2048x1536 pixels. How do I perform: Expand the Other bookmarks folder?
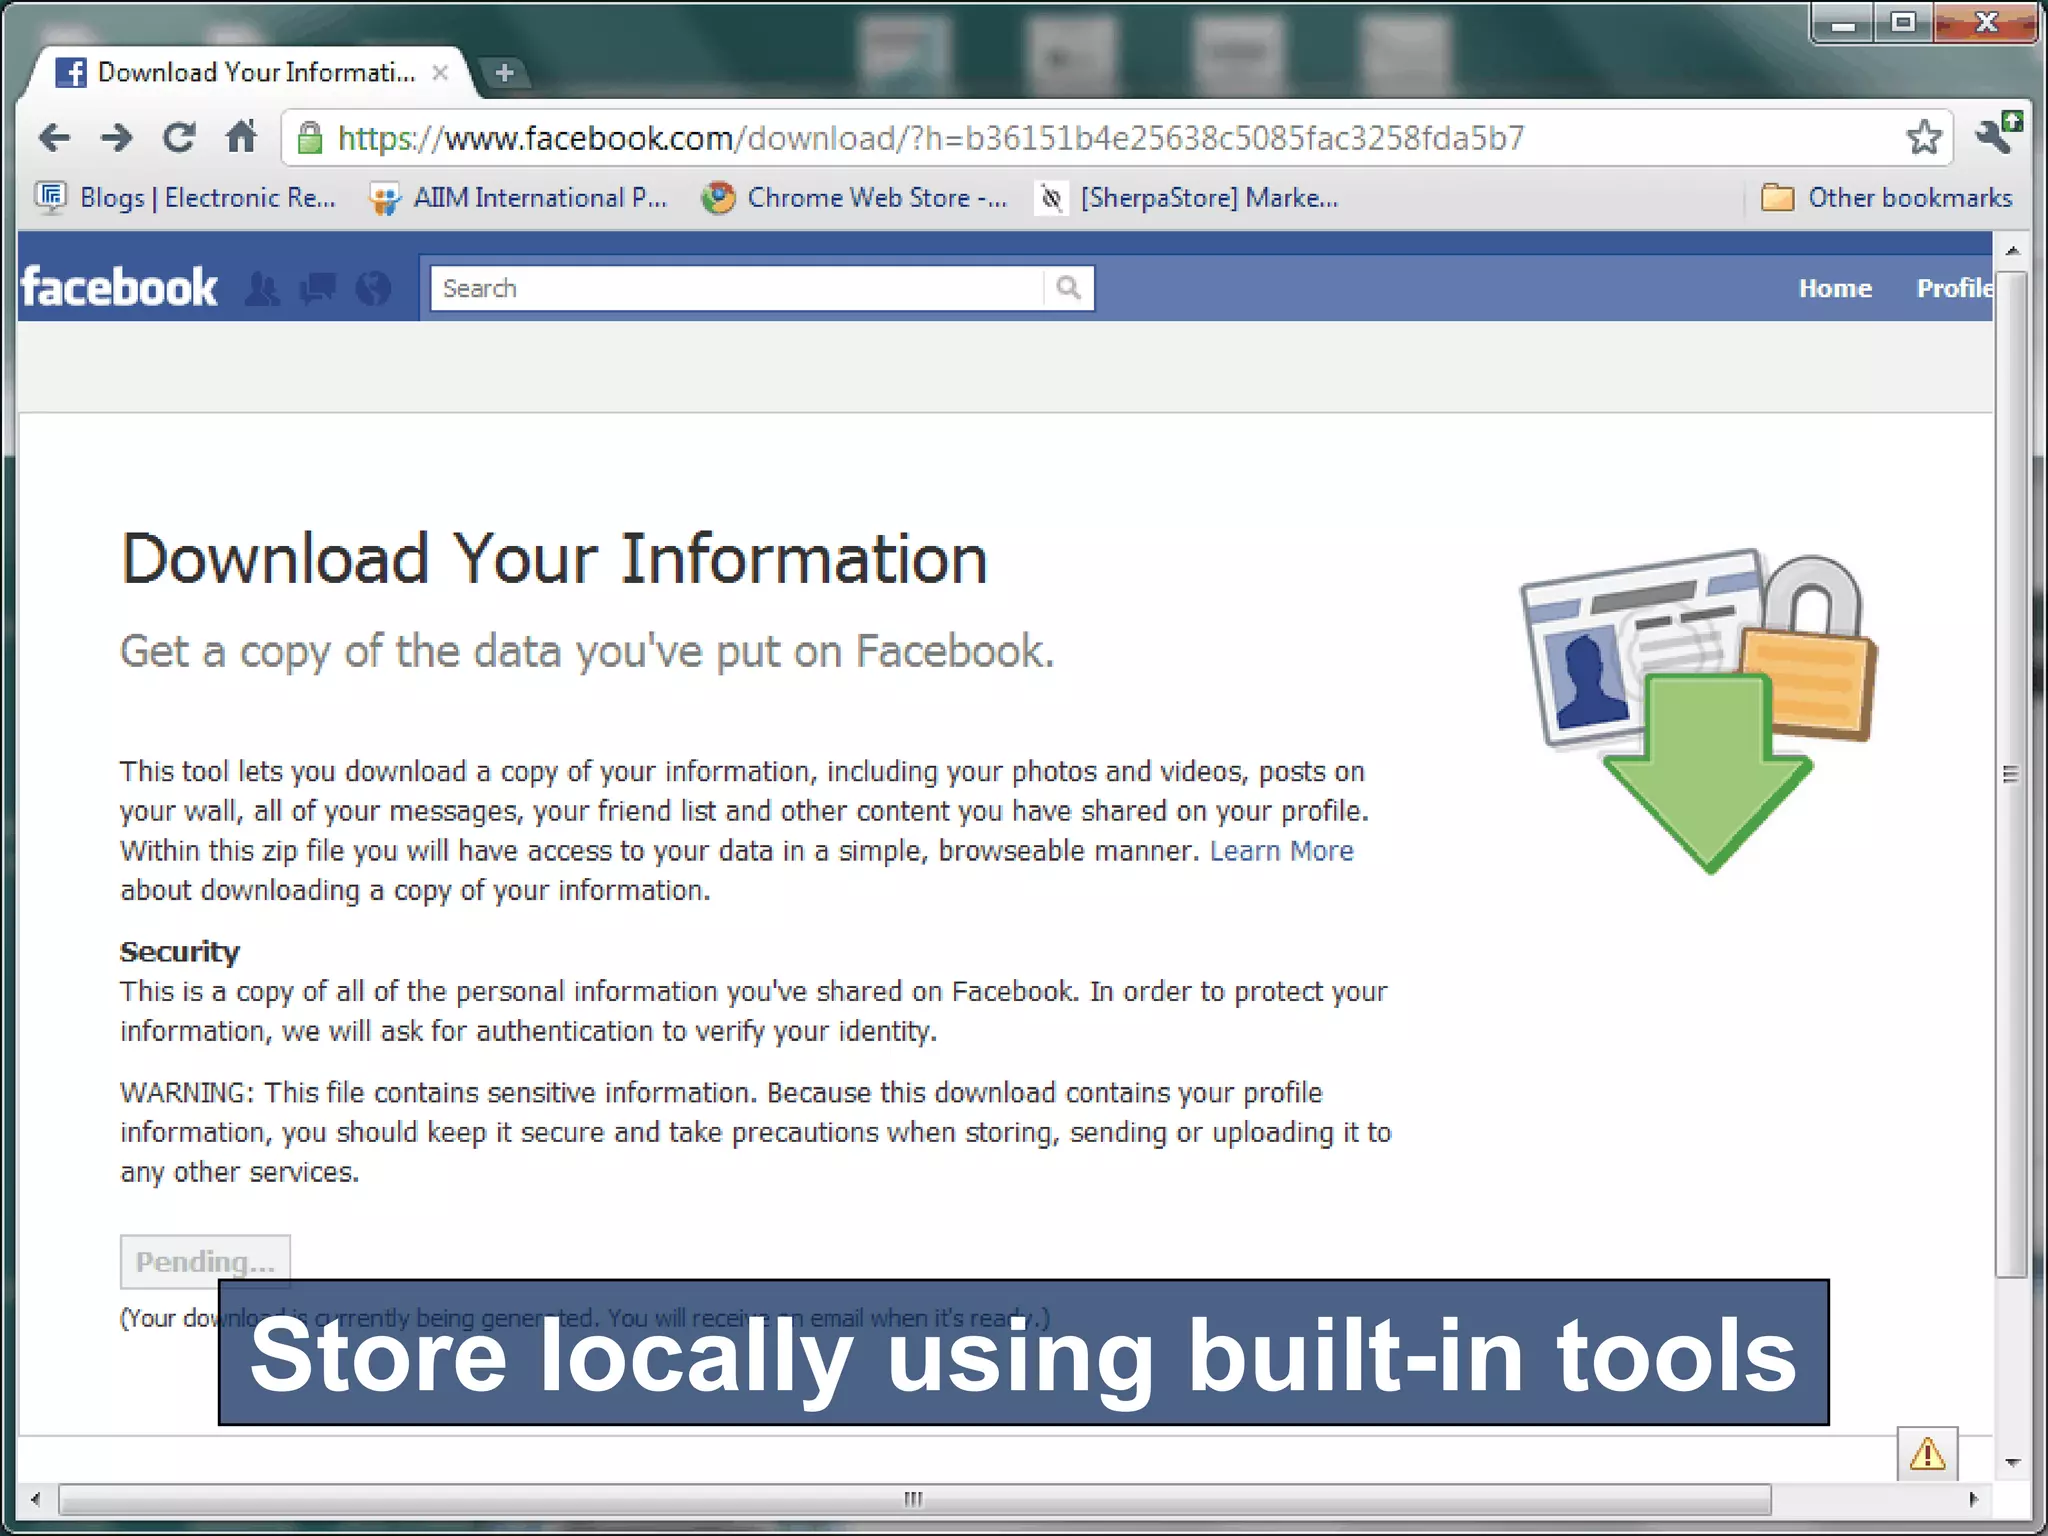coord(1886,198)
